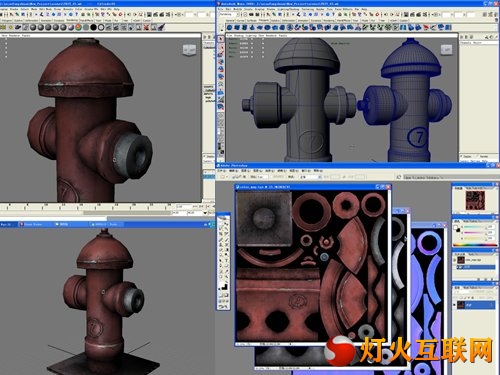The image size is (500, 375).
Task: Open the mode dropdown in Photoshop options bar
Action: pos(311,177)
